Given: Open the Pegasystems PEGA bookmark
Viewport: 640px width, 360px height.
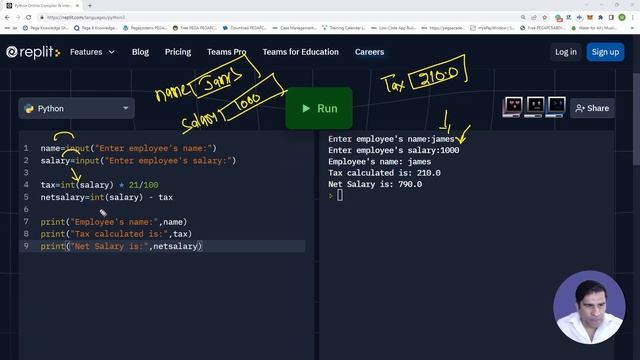Looking at the screenshot, I should click(x=145, y=28).
